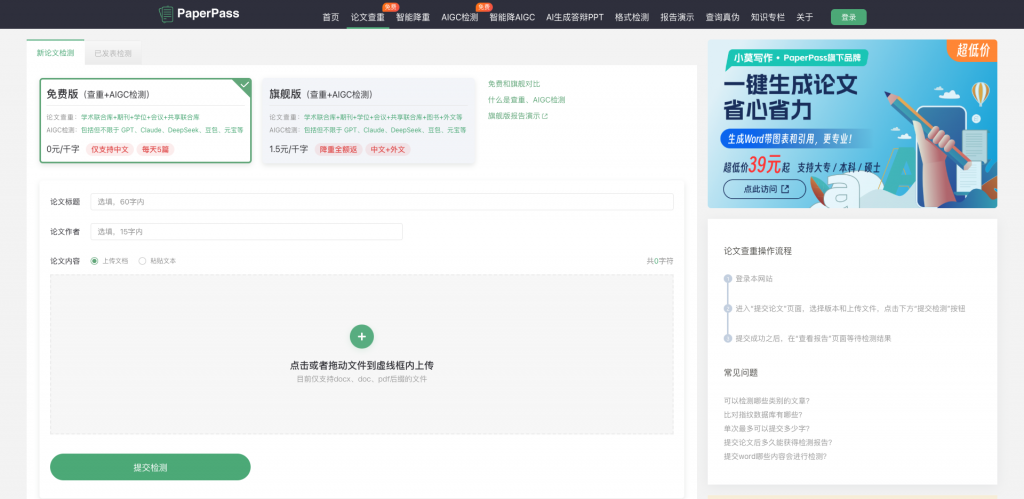Click the dashed file upload area

(362, 355)
